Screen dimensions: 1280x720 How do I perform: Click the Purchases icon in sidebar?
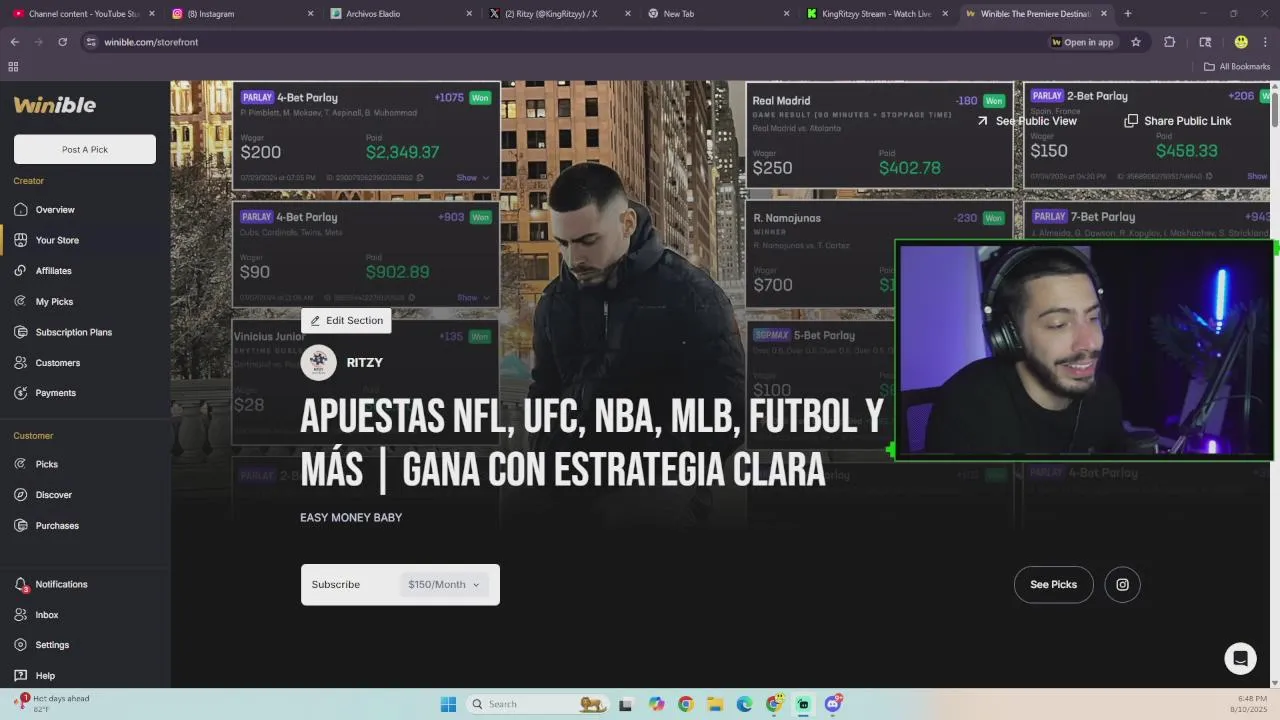click(20, 525)
